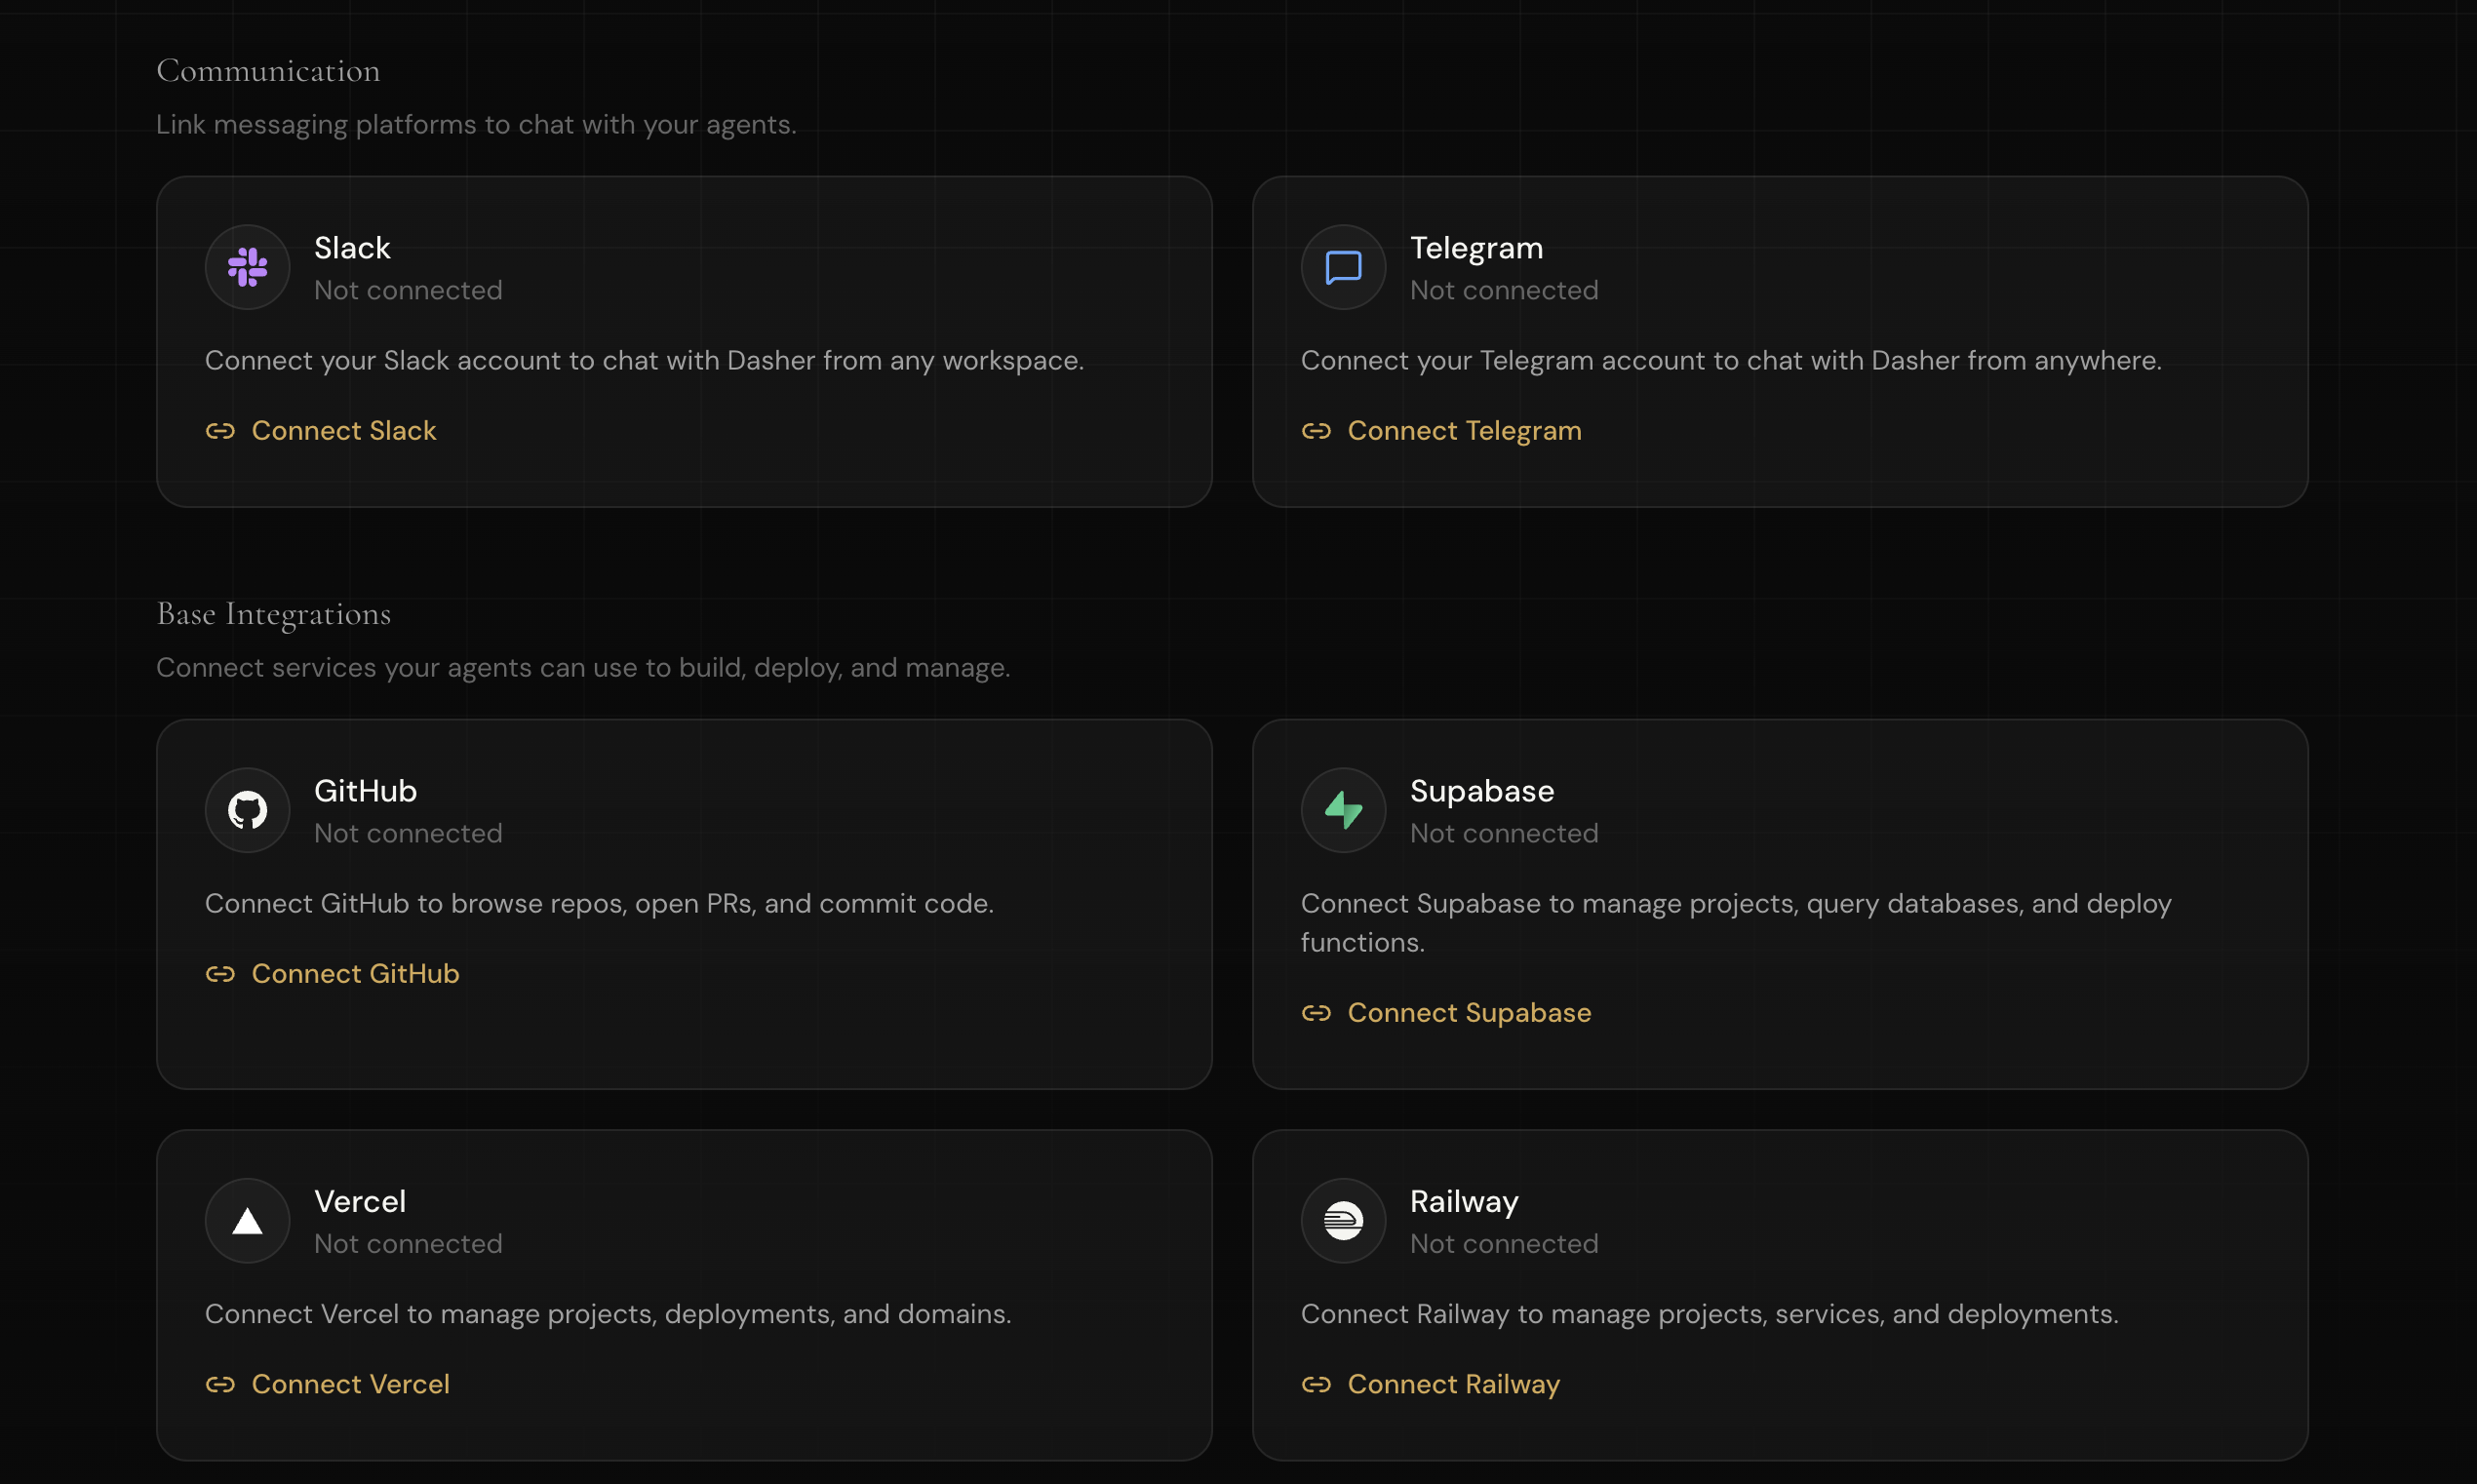This screenshot has width=2477, height=1484.
Task: Click the GitHub octocat logo
Action: 247,810
